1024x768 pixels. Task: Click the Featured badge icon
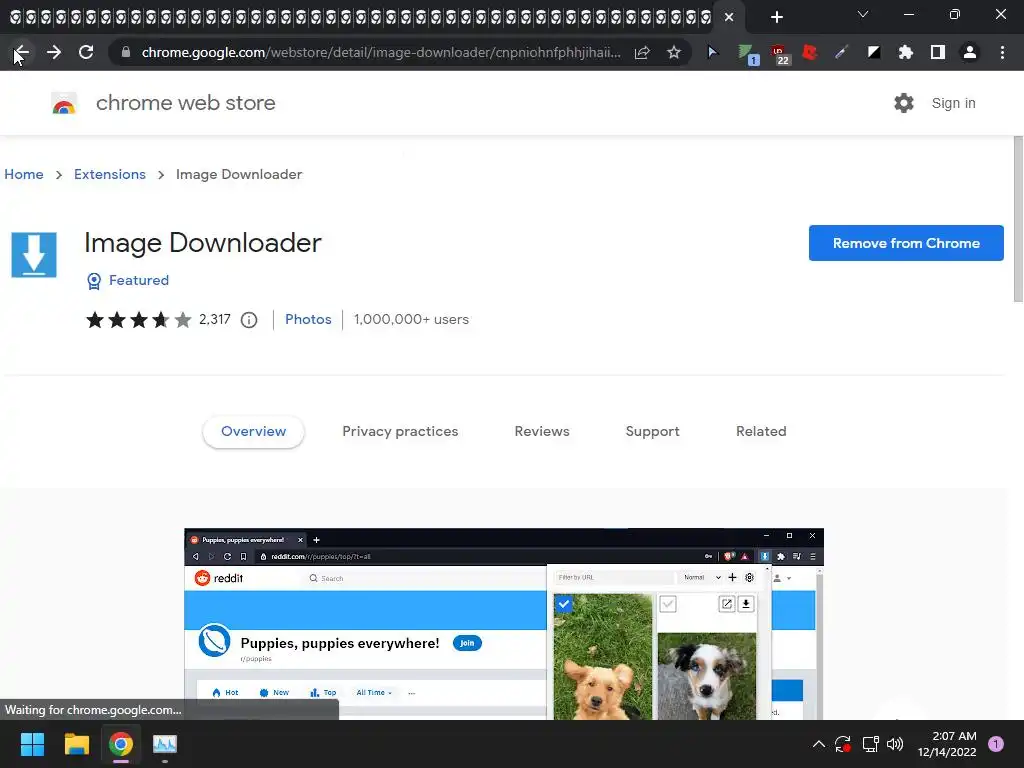tap(94, 281)
